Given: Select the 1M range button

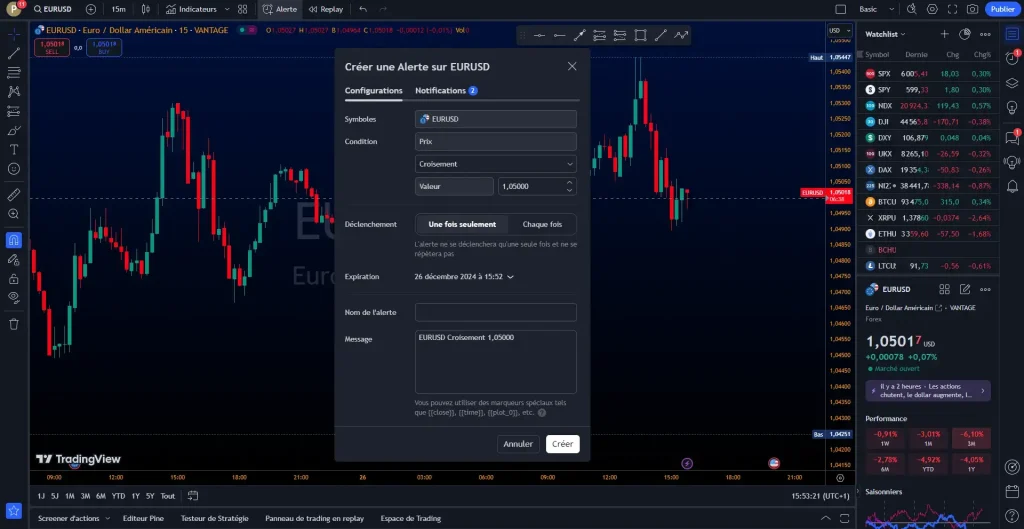Looking at the screenshot, I should click(x=70, y=496).
